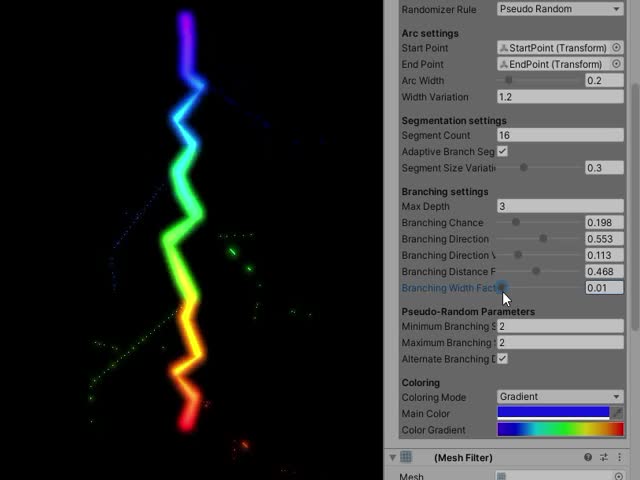Viewport: 640px width, 480px height.
Task: Click Width Variation field 1.2
Action: (560, 97)
